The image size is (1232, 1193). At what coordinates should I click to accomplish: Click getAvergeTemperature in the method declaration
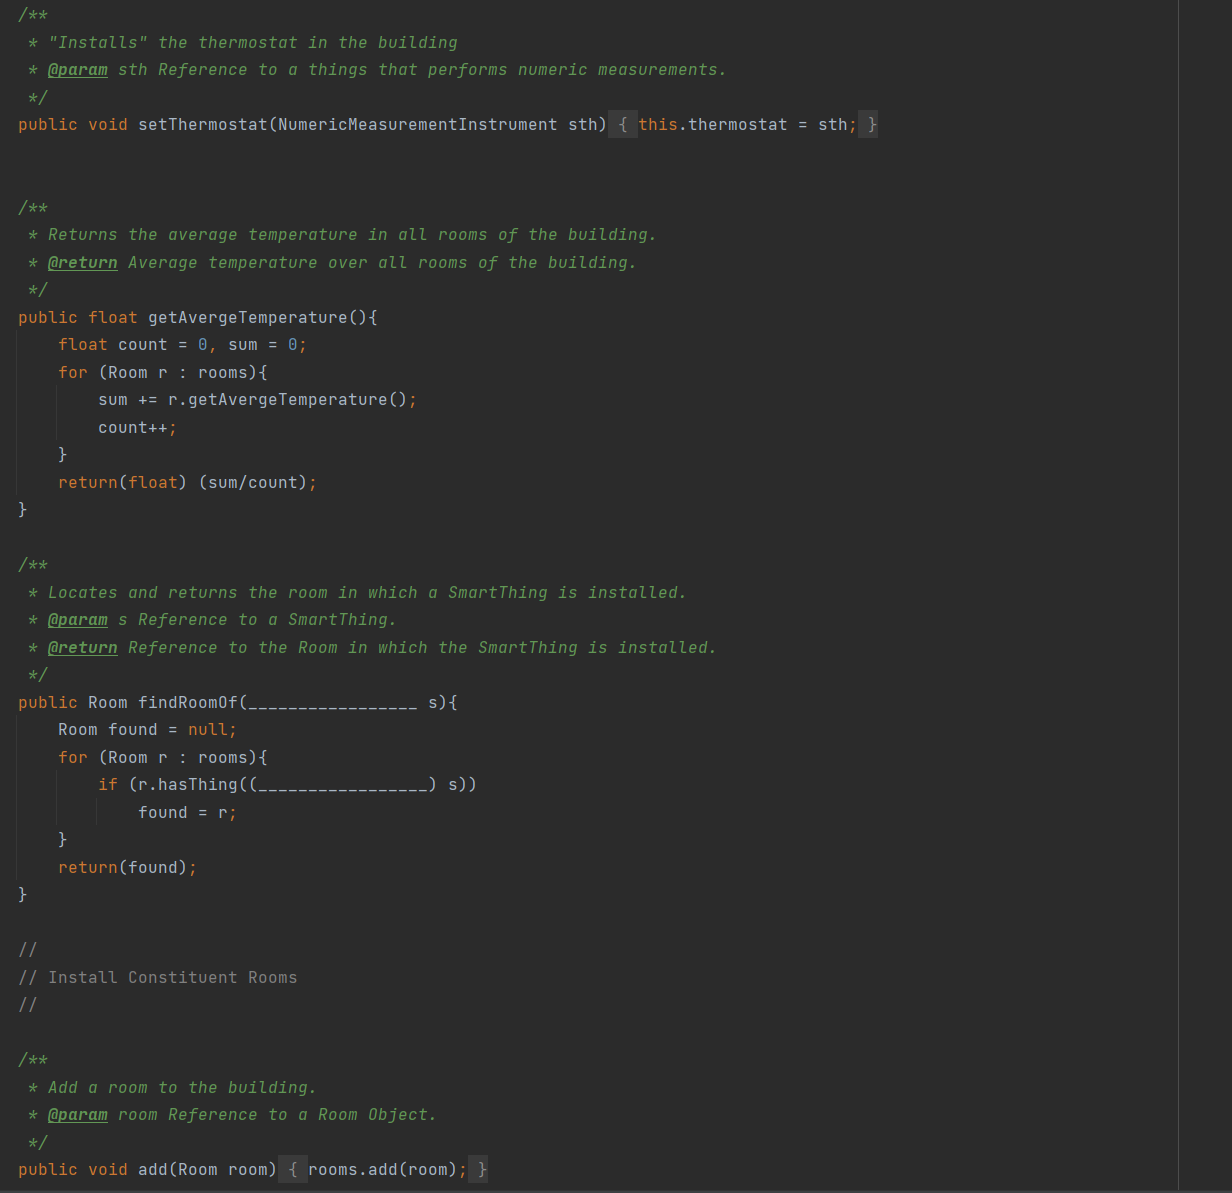248,318
